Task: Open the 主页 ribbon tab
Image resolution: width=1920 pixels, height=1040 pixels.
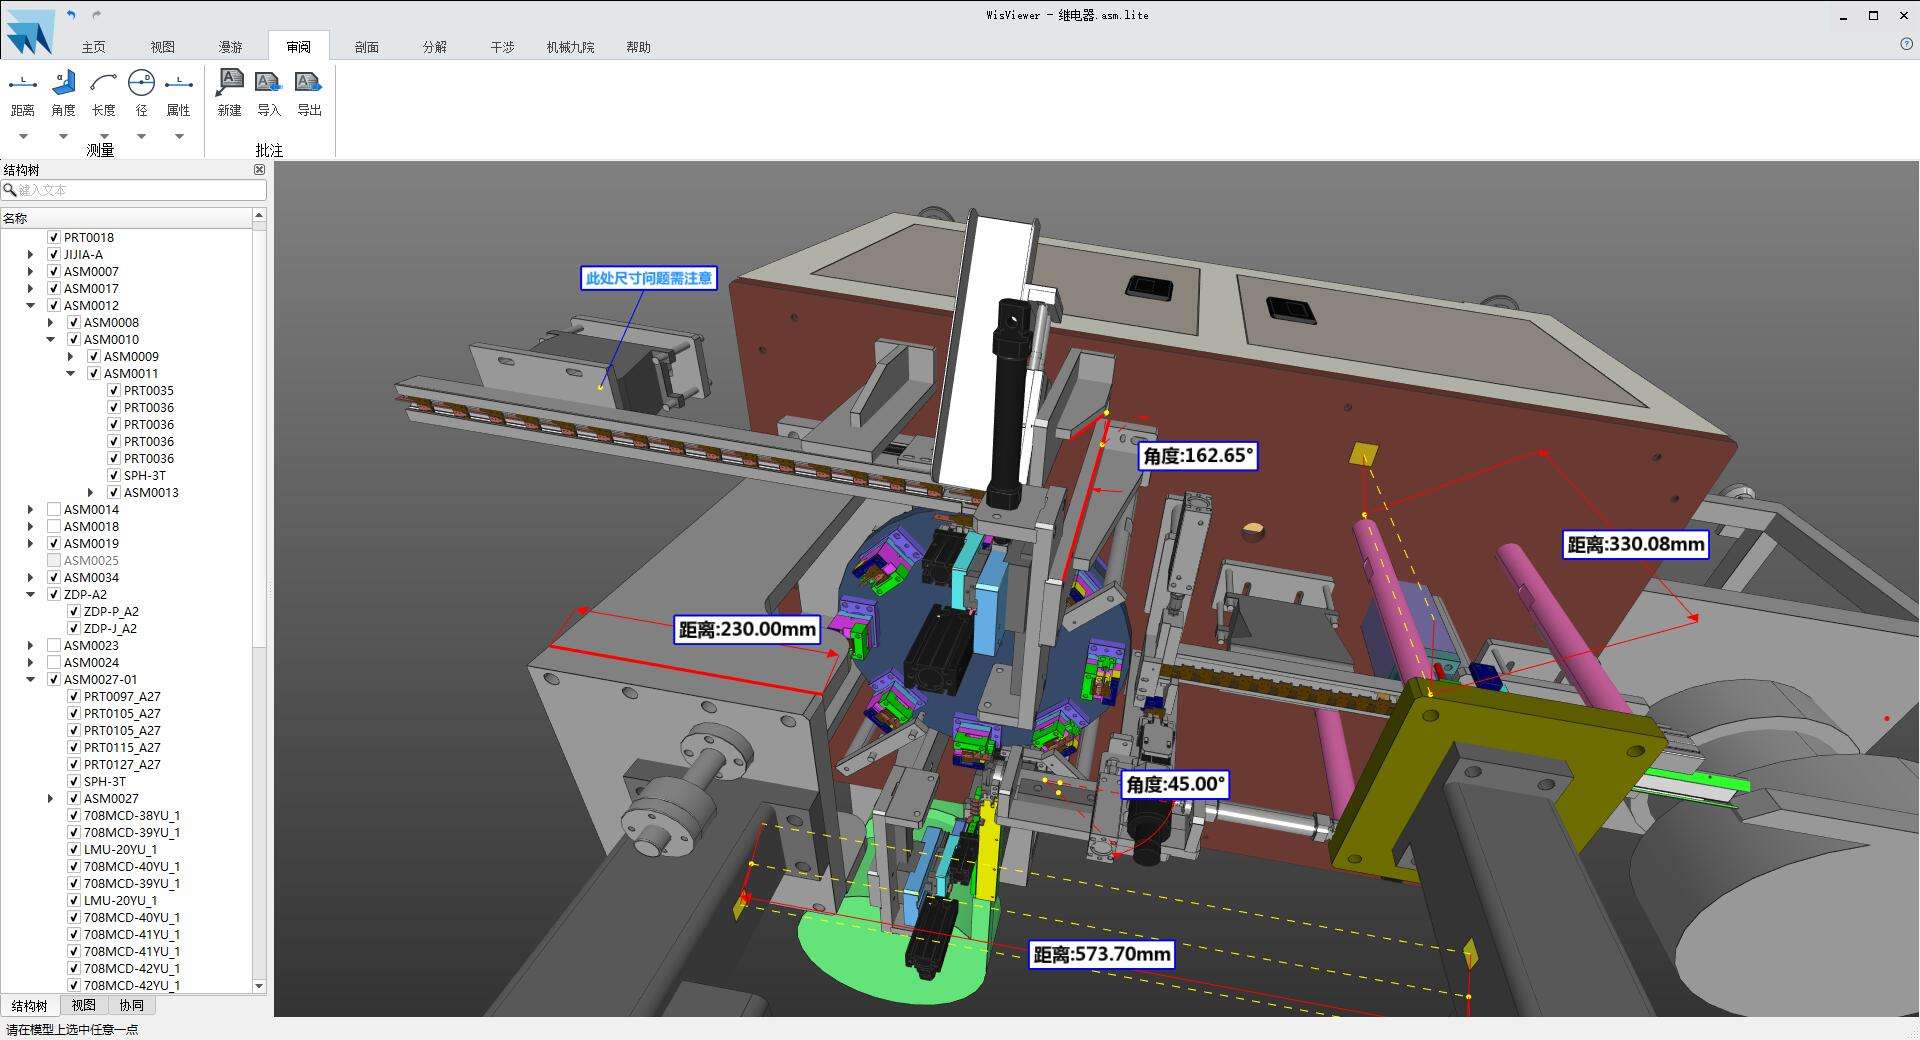Action: 94,47
